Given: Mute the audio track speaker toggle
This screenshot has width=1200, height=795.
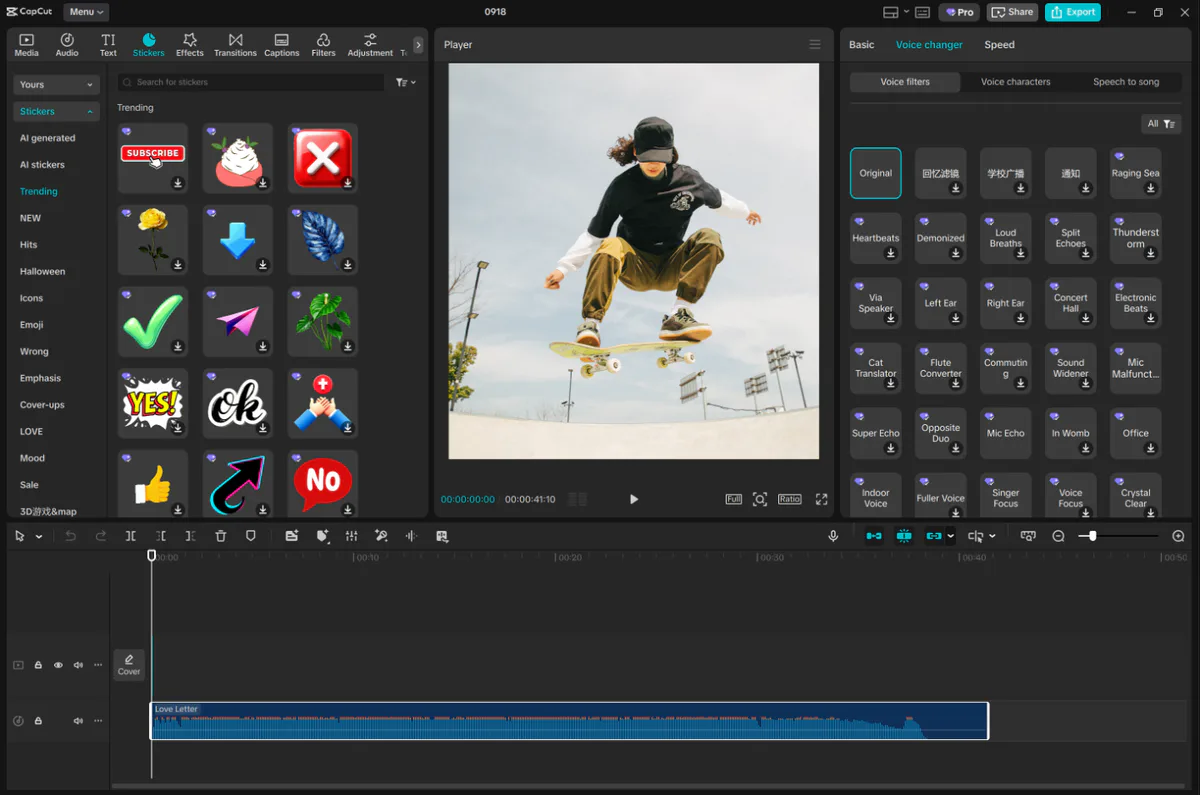Looking at the screenshot, I should [78, 720].
